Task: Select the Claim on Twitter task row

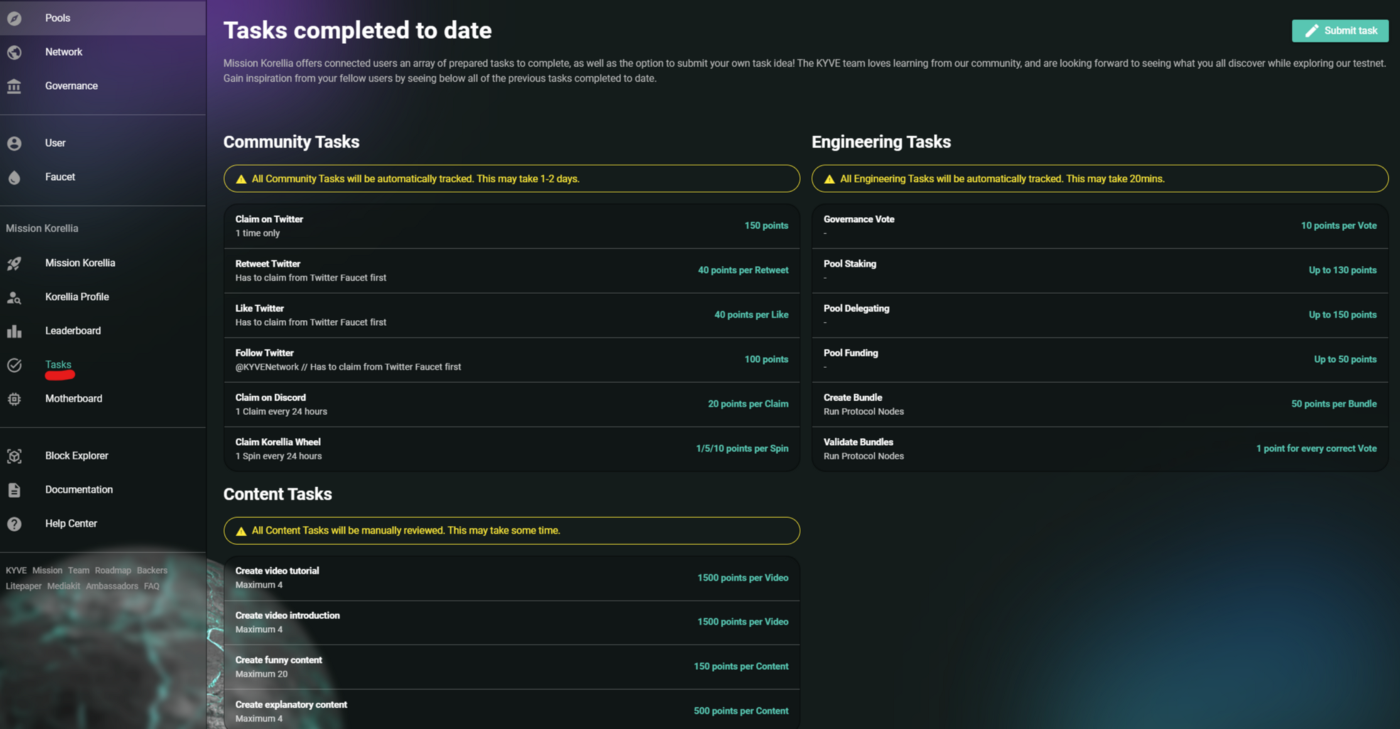Action: point(511,226)
